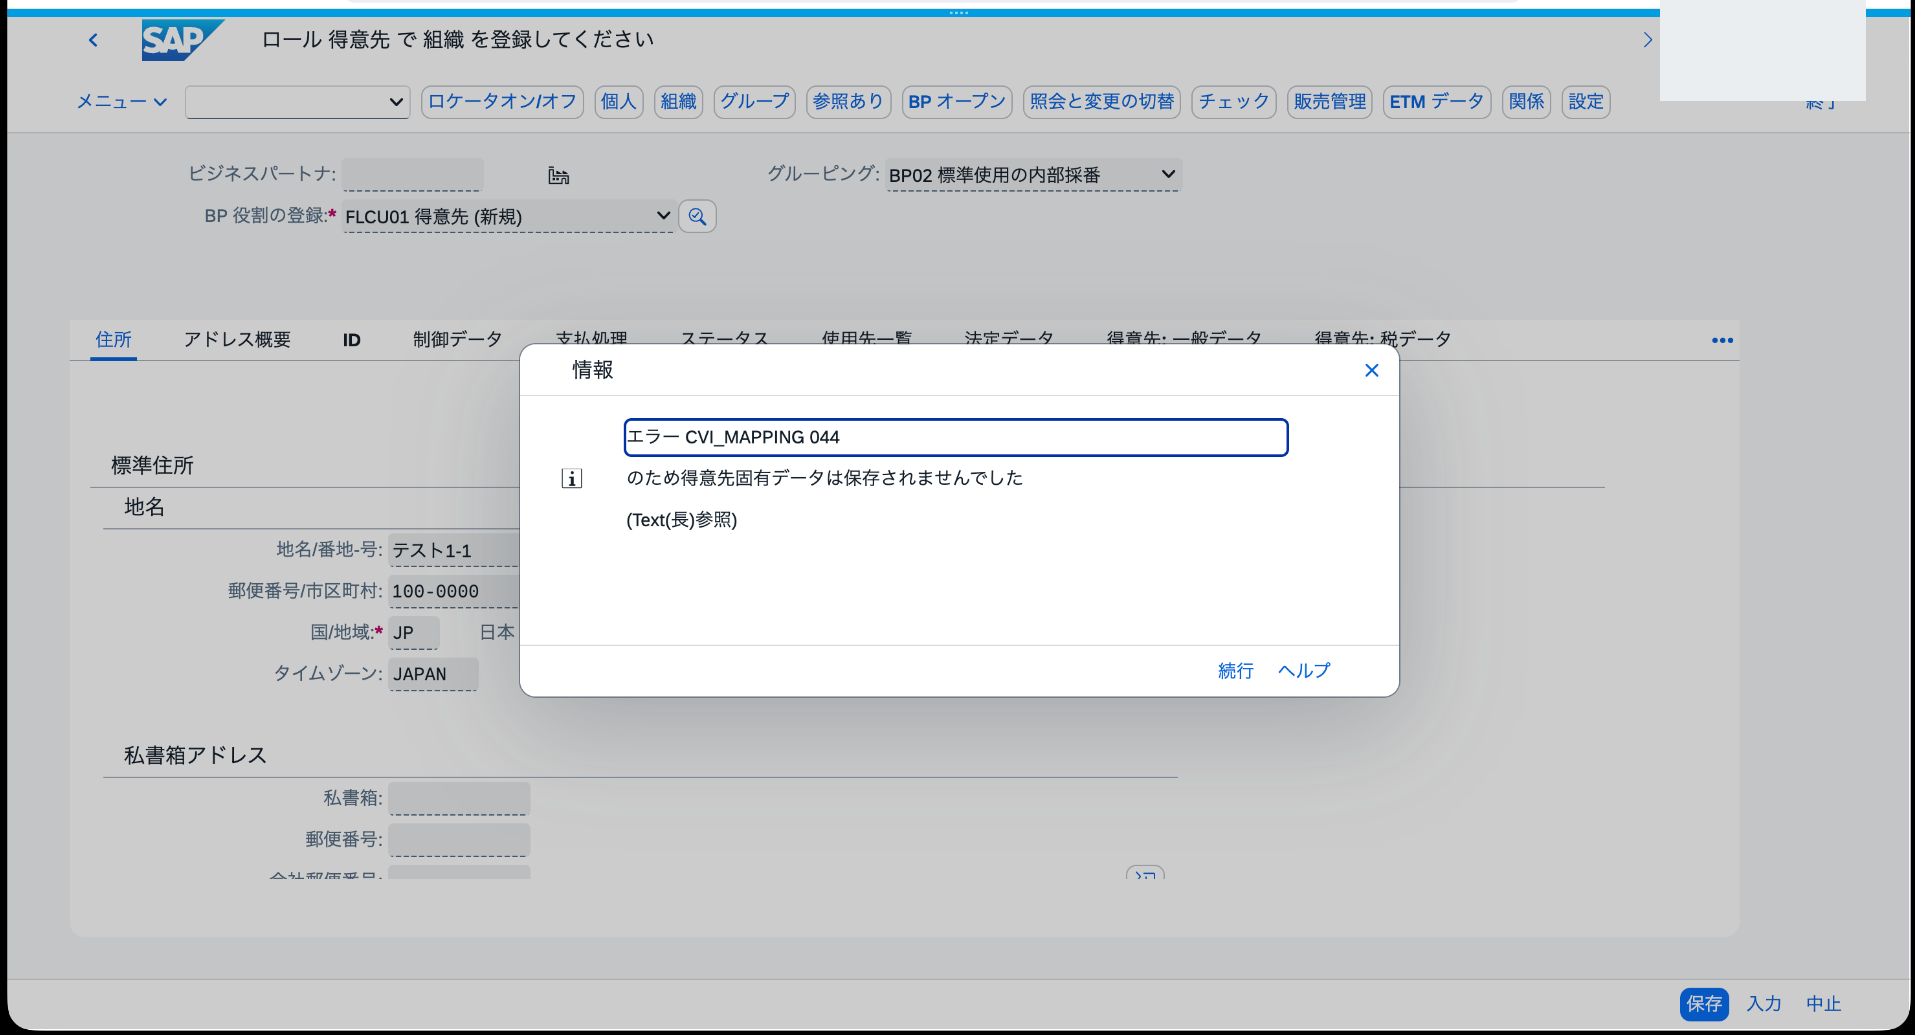The width and height of the screenshot is (1915, 1035).
Task: Click the info icon in the message dialog
Action: (571, 479)
